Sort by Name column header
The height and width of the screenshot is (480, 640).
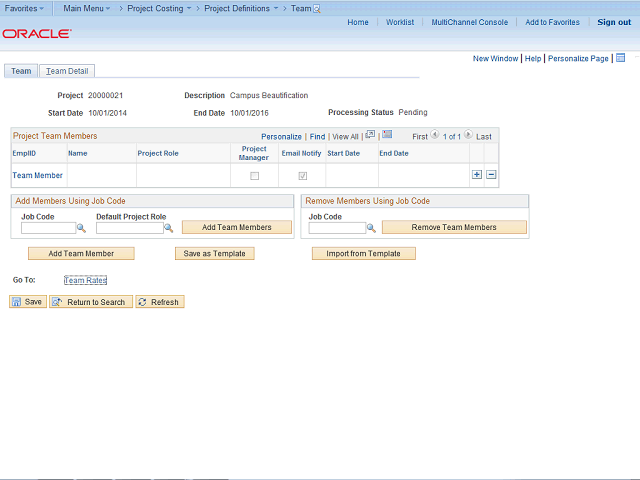point(78,153)
